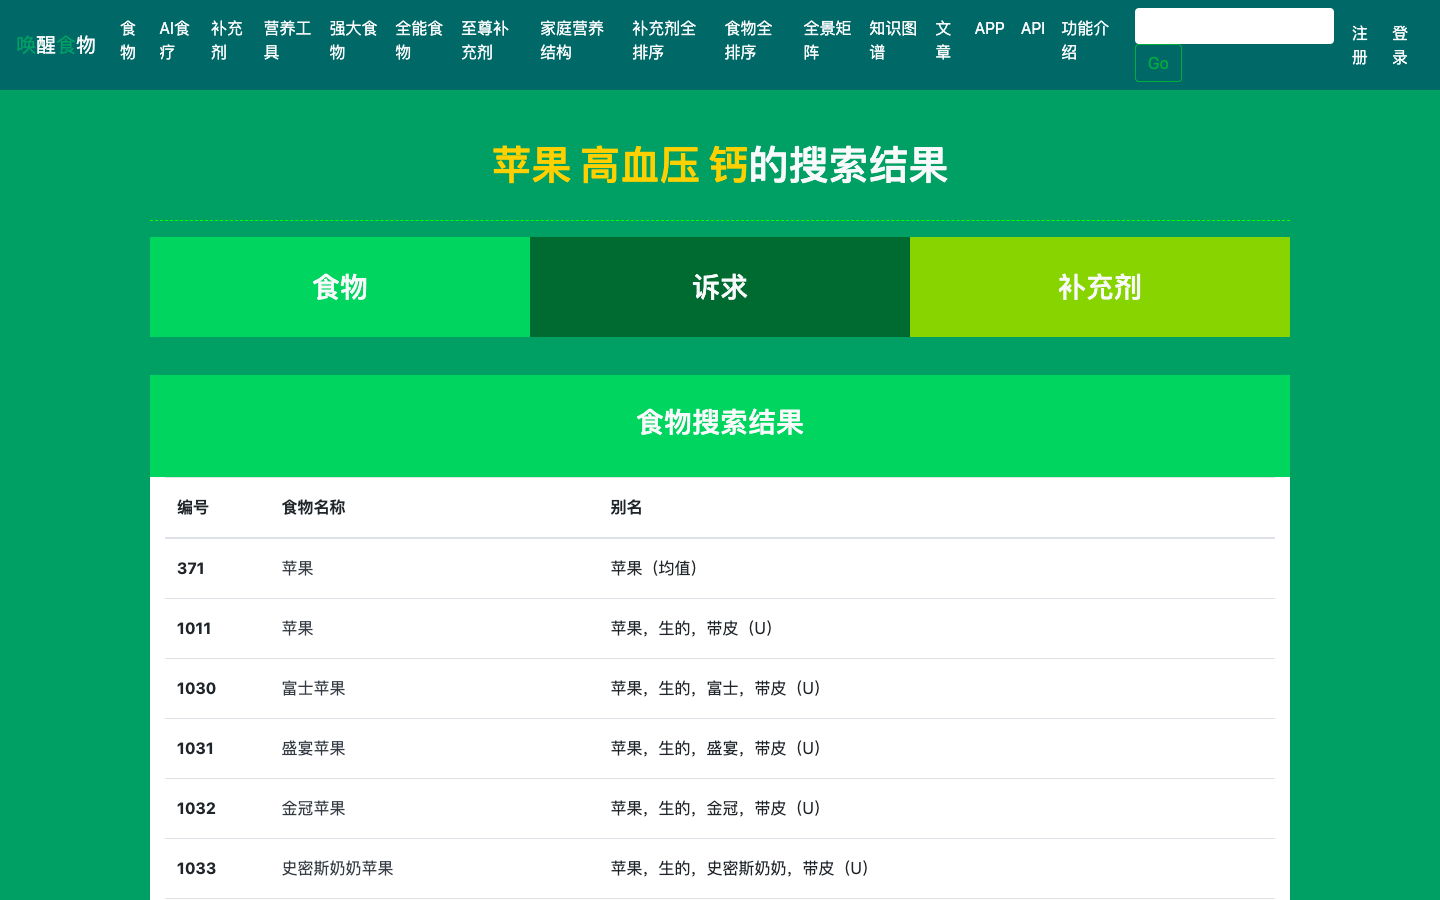The width and height of the screenshot is (1440, 900).
Task: Switch to the 食物 results tab
Action: 340,287
